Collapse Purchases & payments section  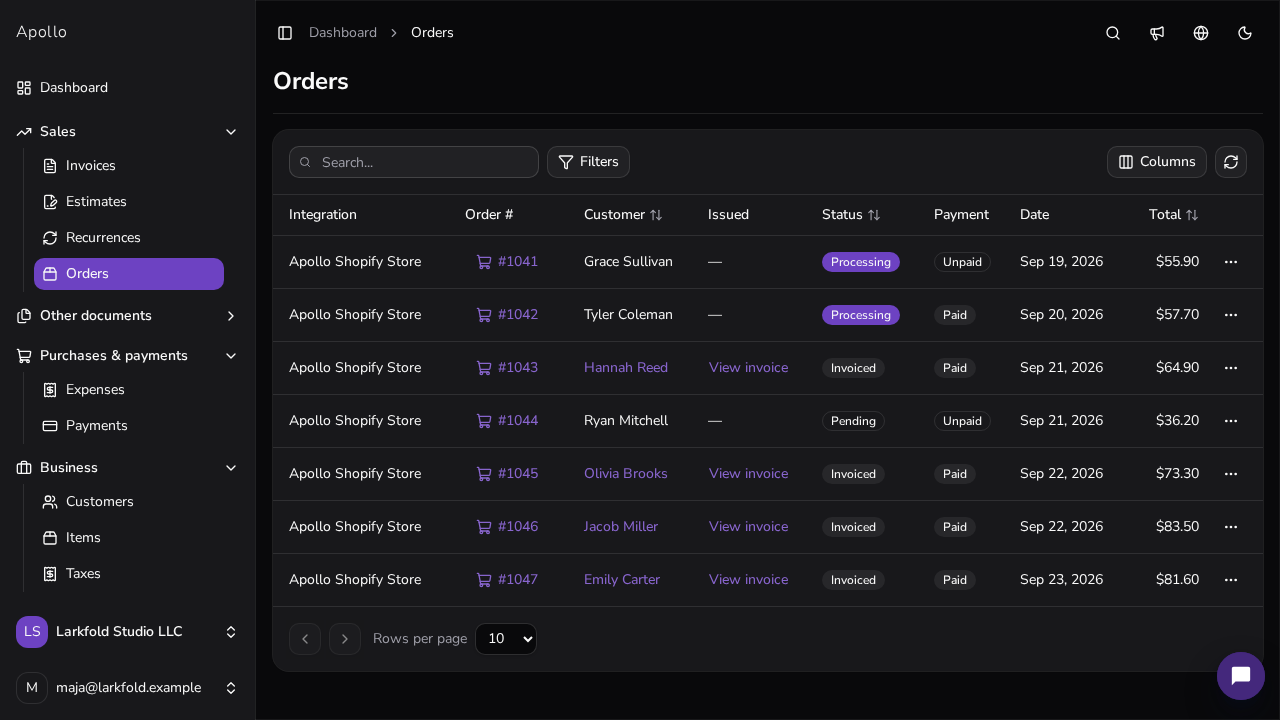[127, 356]
